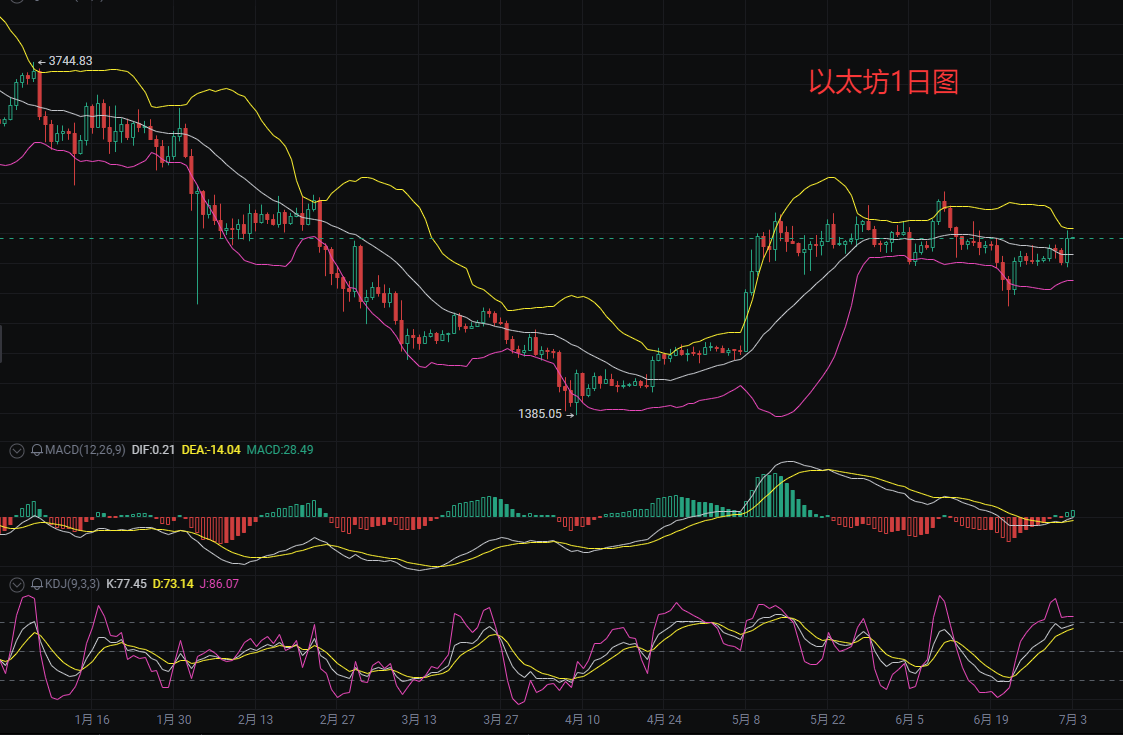Collapse the MACD indicator panel chevron
The width and height of the screenshot is (1123, 735).
[16, 451]
